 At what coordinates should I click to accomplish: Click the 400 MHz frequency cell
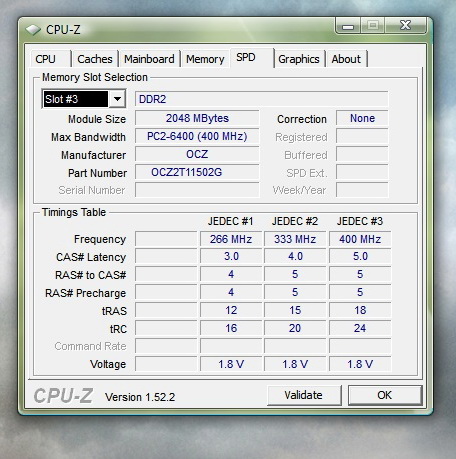[360, 239]
